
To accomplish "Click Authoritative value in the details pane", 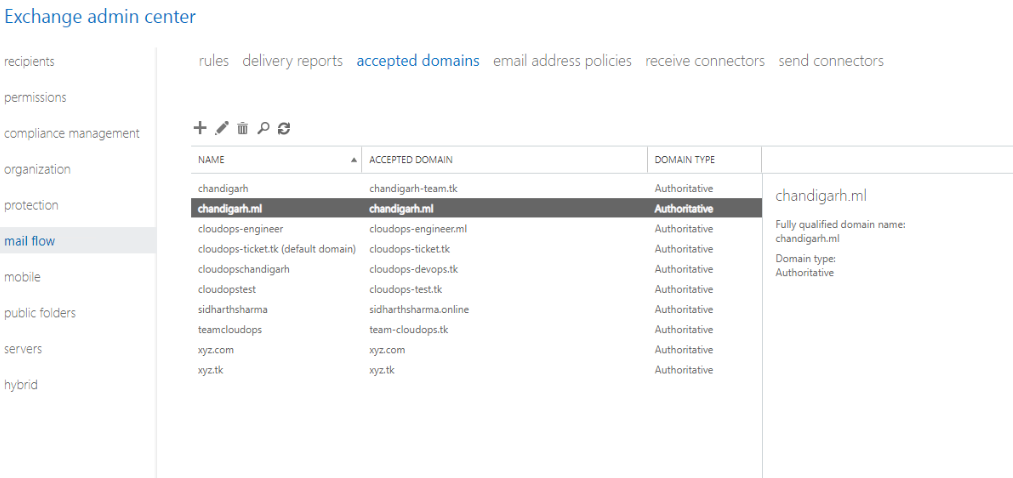I will click(804, 273).
